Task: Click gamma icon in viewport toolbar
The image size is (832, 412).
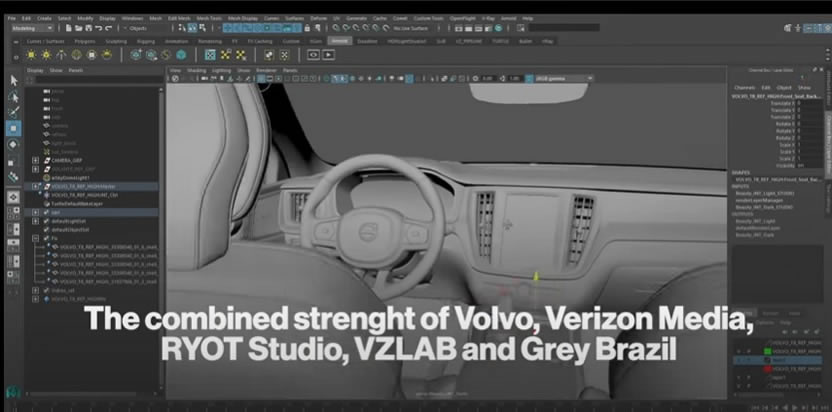Action: [x=503, y=79]
